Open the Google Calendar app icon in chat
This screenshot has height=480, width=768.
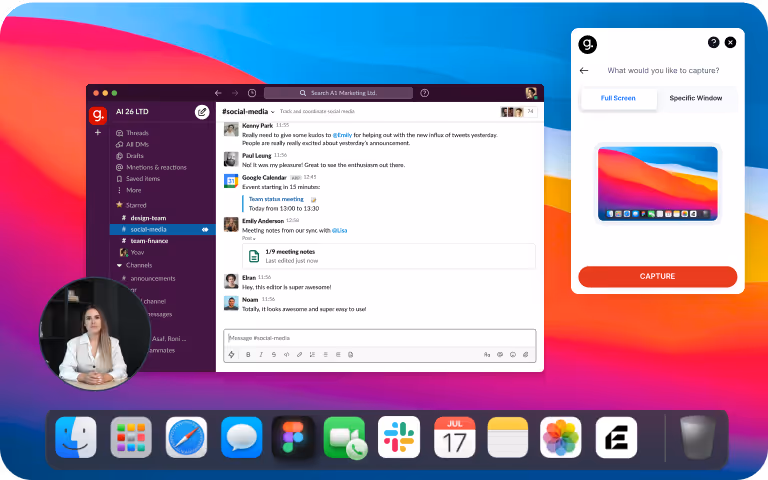coord(231,181)
